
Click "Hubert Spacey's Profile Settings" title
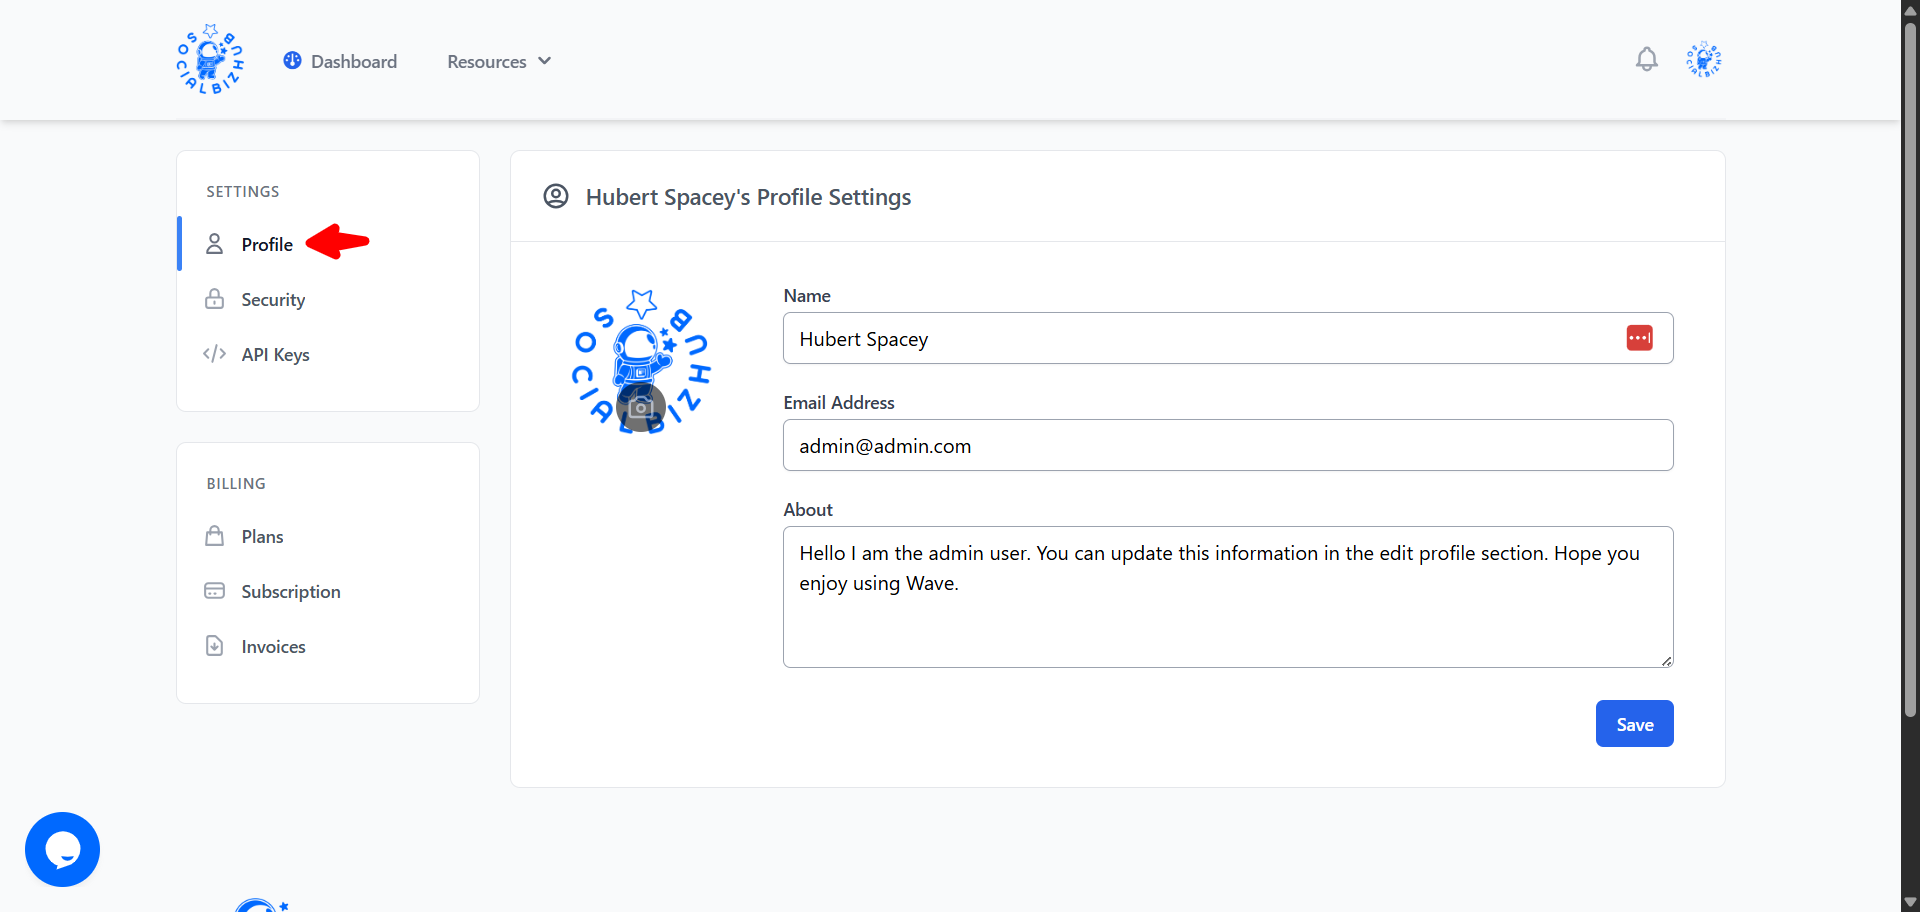(x=748, y=197)
